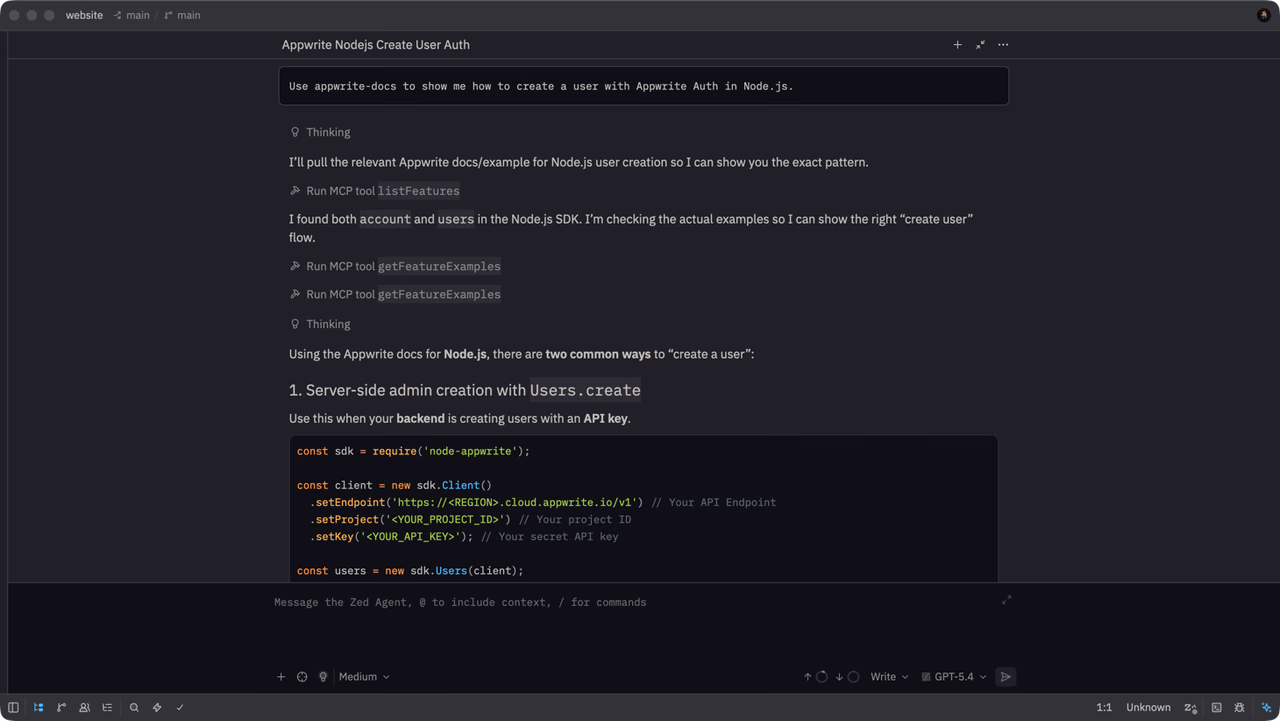The height and width of the screenshot is (721, 1280).
Task: Click the 'const users = new sdk.Users' line
Action: coord(410,571)
